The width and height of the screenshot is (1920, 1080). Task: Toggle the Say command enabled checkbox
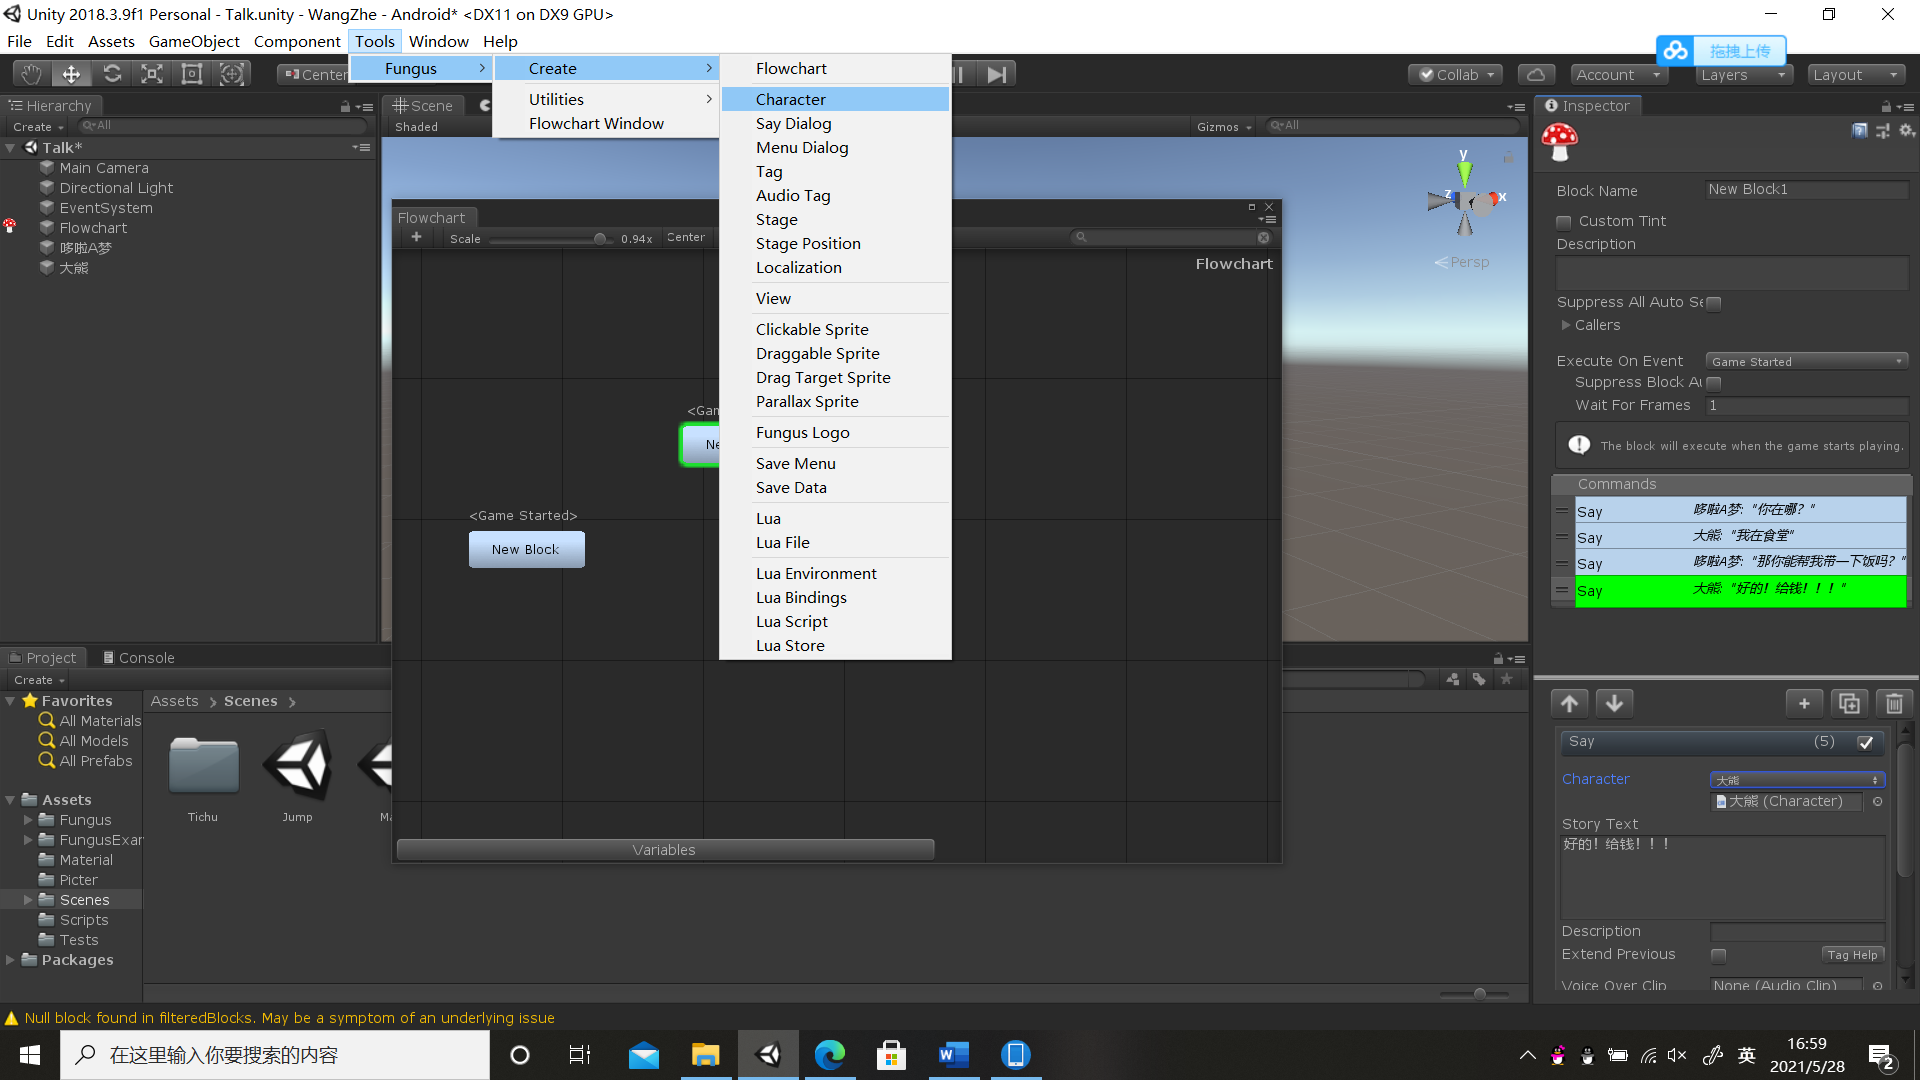[x=1865, y=742]
